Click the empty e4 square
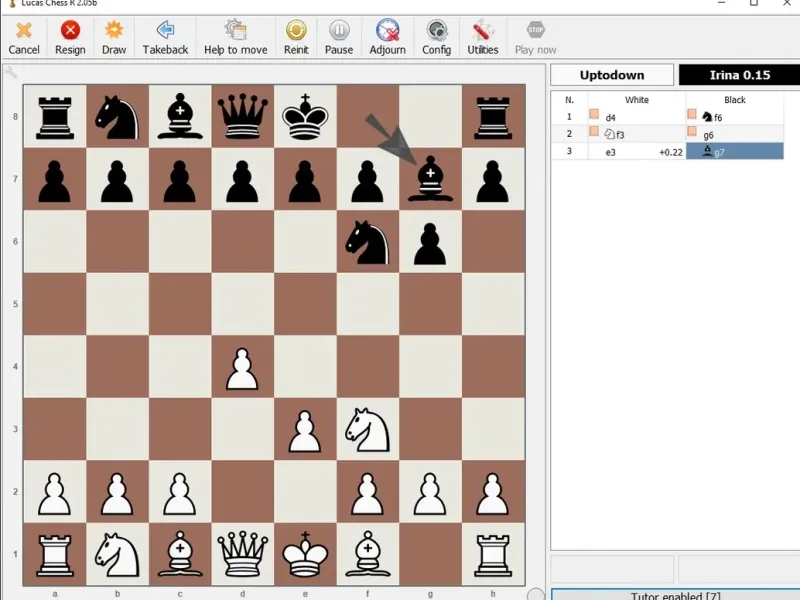Screen dimensions: 800x600 click(x=305, y=366)
